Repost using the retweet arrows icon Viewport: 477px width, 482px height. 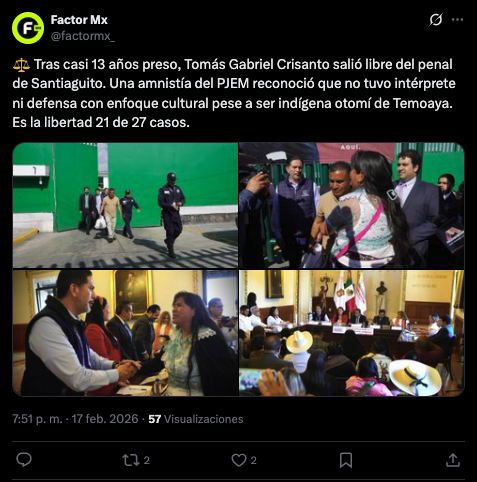click(x=131, y=460)
